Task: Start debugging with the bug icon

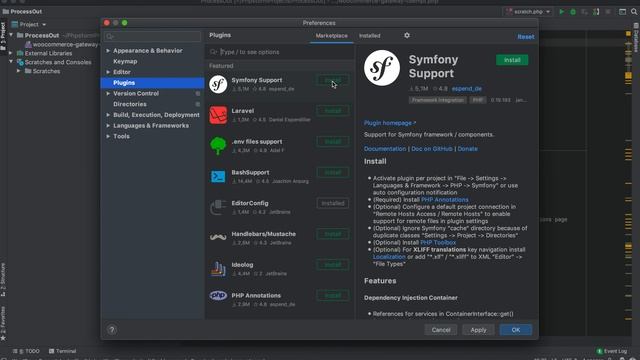Action: 573,12
